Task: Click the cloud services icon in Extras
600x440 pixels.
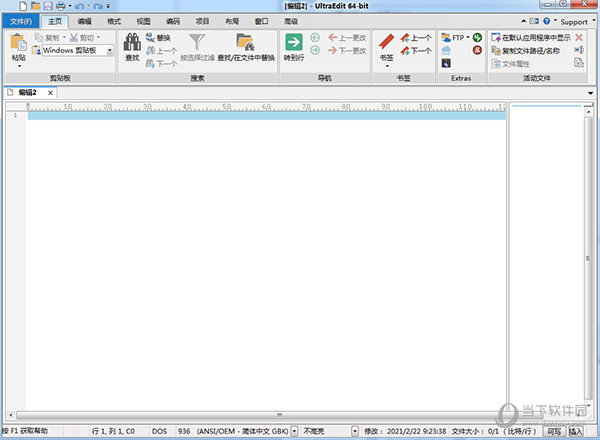Action: pyautogui.click(x=446, y=50)
